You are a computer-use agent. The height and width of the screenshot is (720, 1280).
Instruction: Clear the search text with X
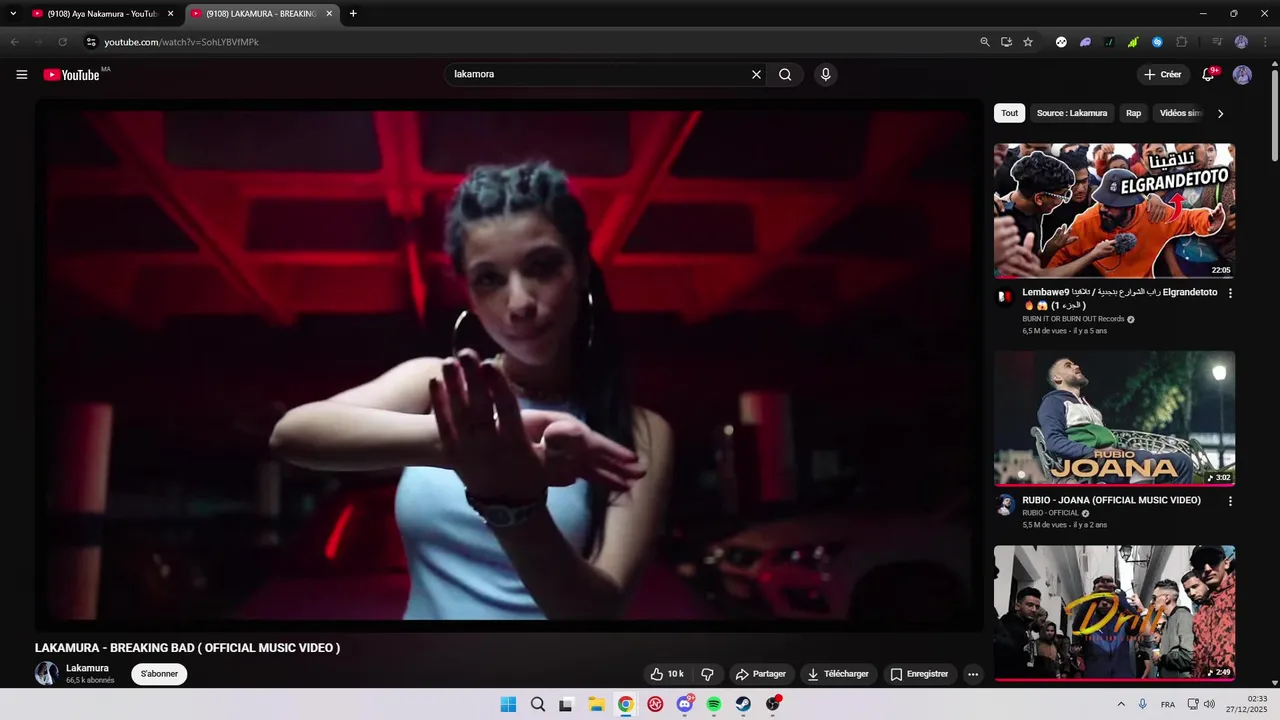tap(756, 74)
